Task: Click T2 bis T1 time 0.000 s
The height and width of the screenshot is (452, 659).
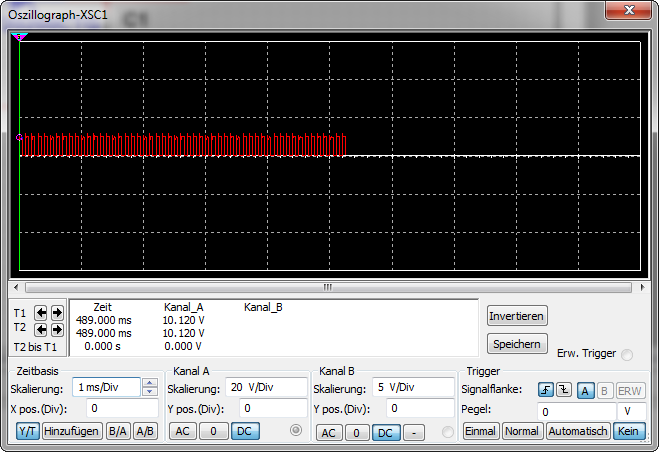Action: click(102, 346)
